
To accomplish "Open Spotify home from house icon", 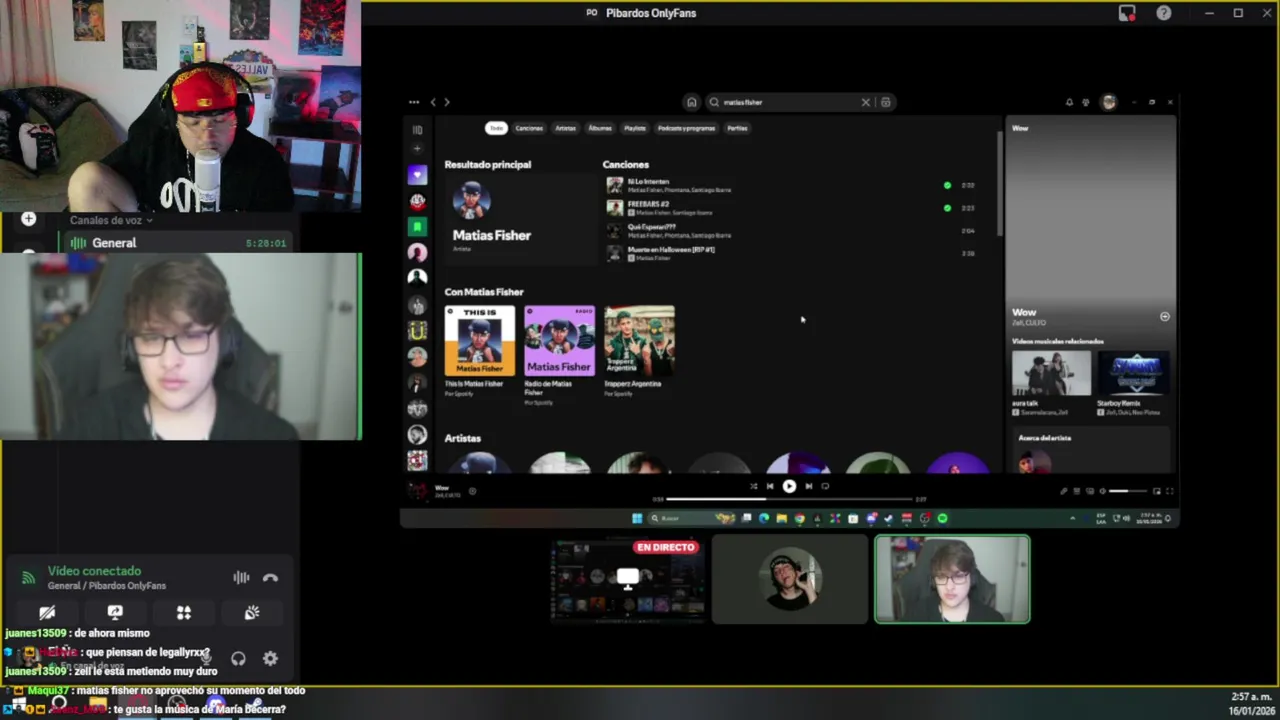I will click(x=691, y=102).
